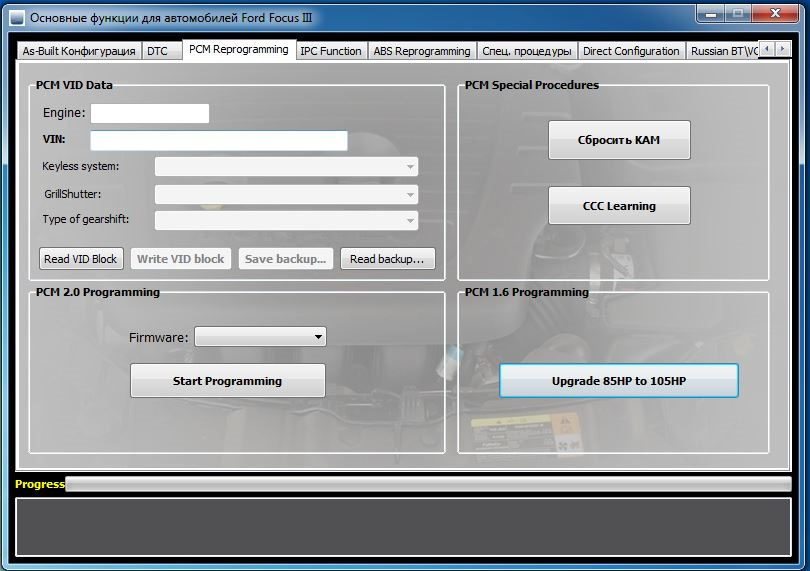
Task: Minimize the Ford Focus III window
Action: tap(711, 14)
